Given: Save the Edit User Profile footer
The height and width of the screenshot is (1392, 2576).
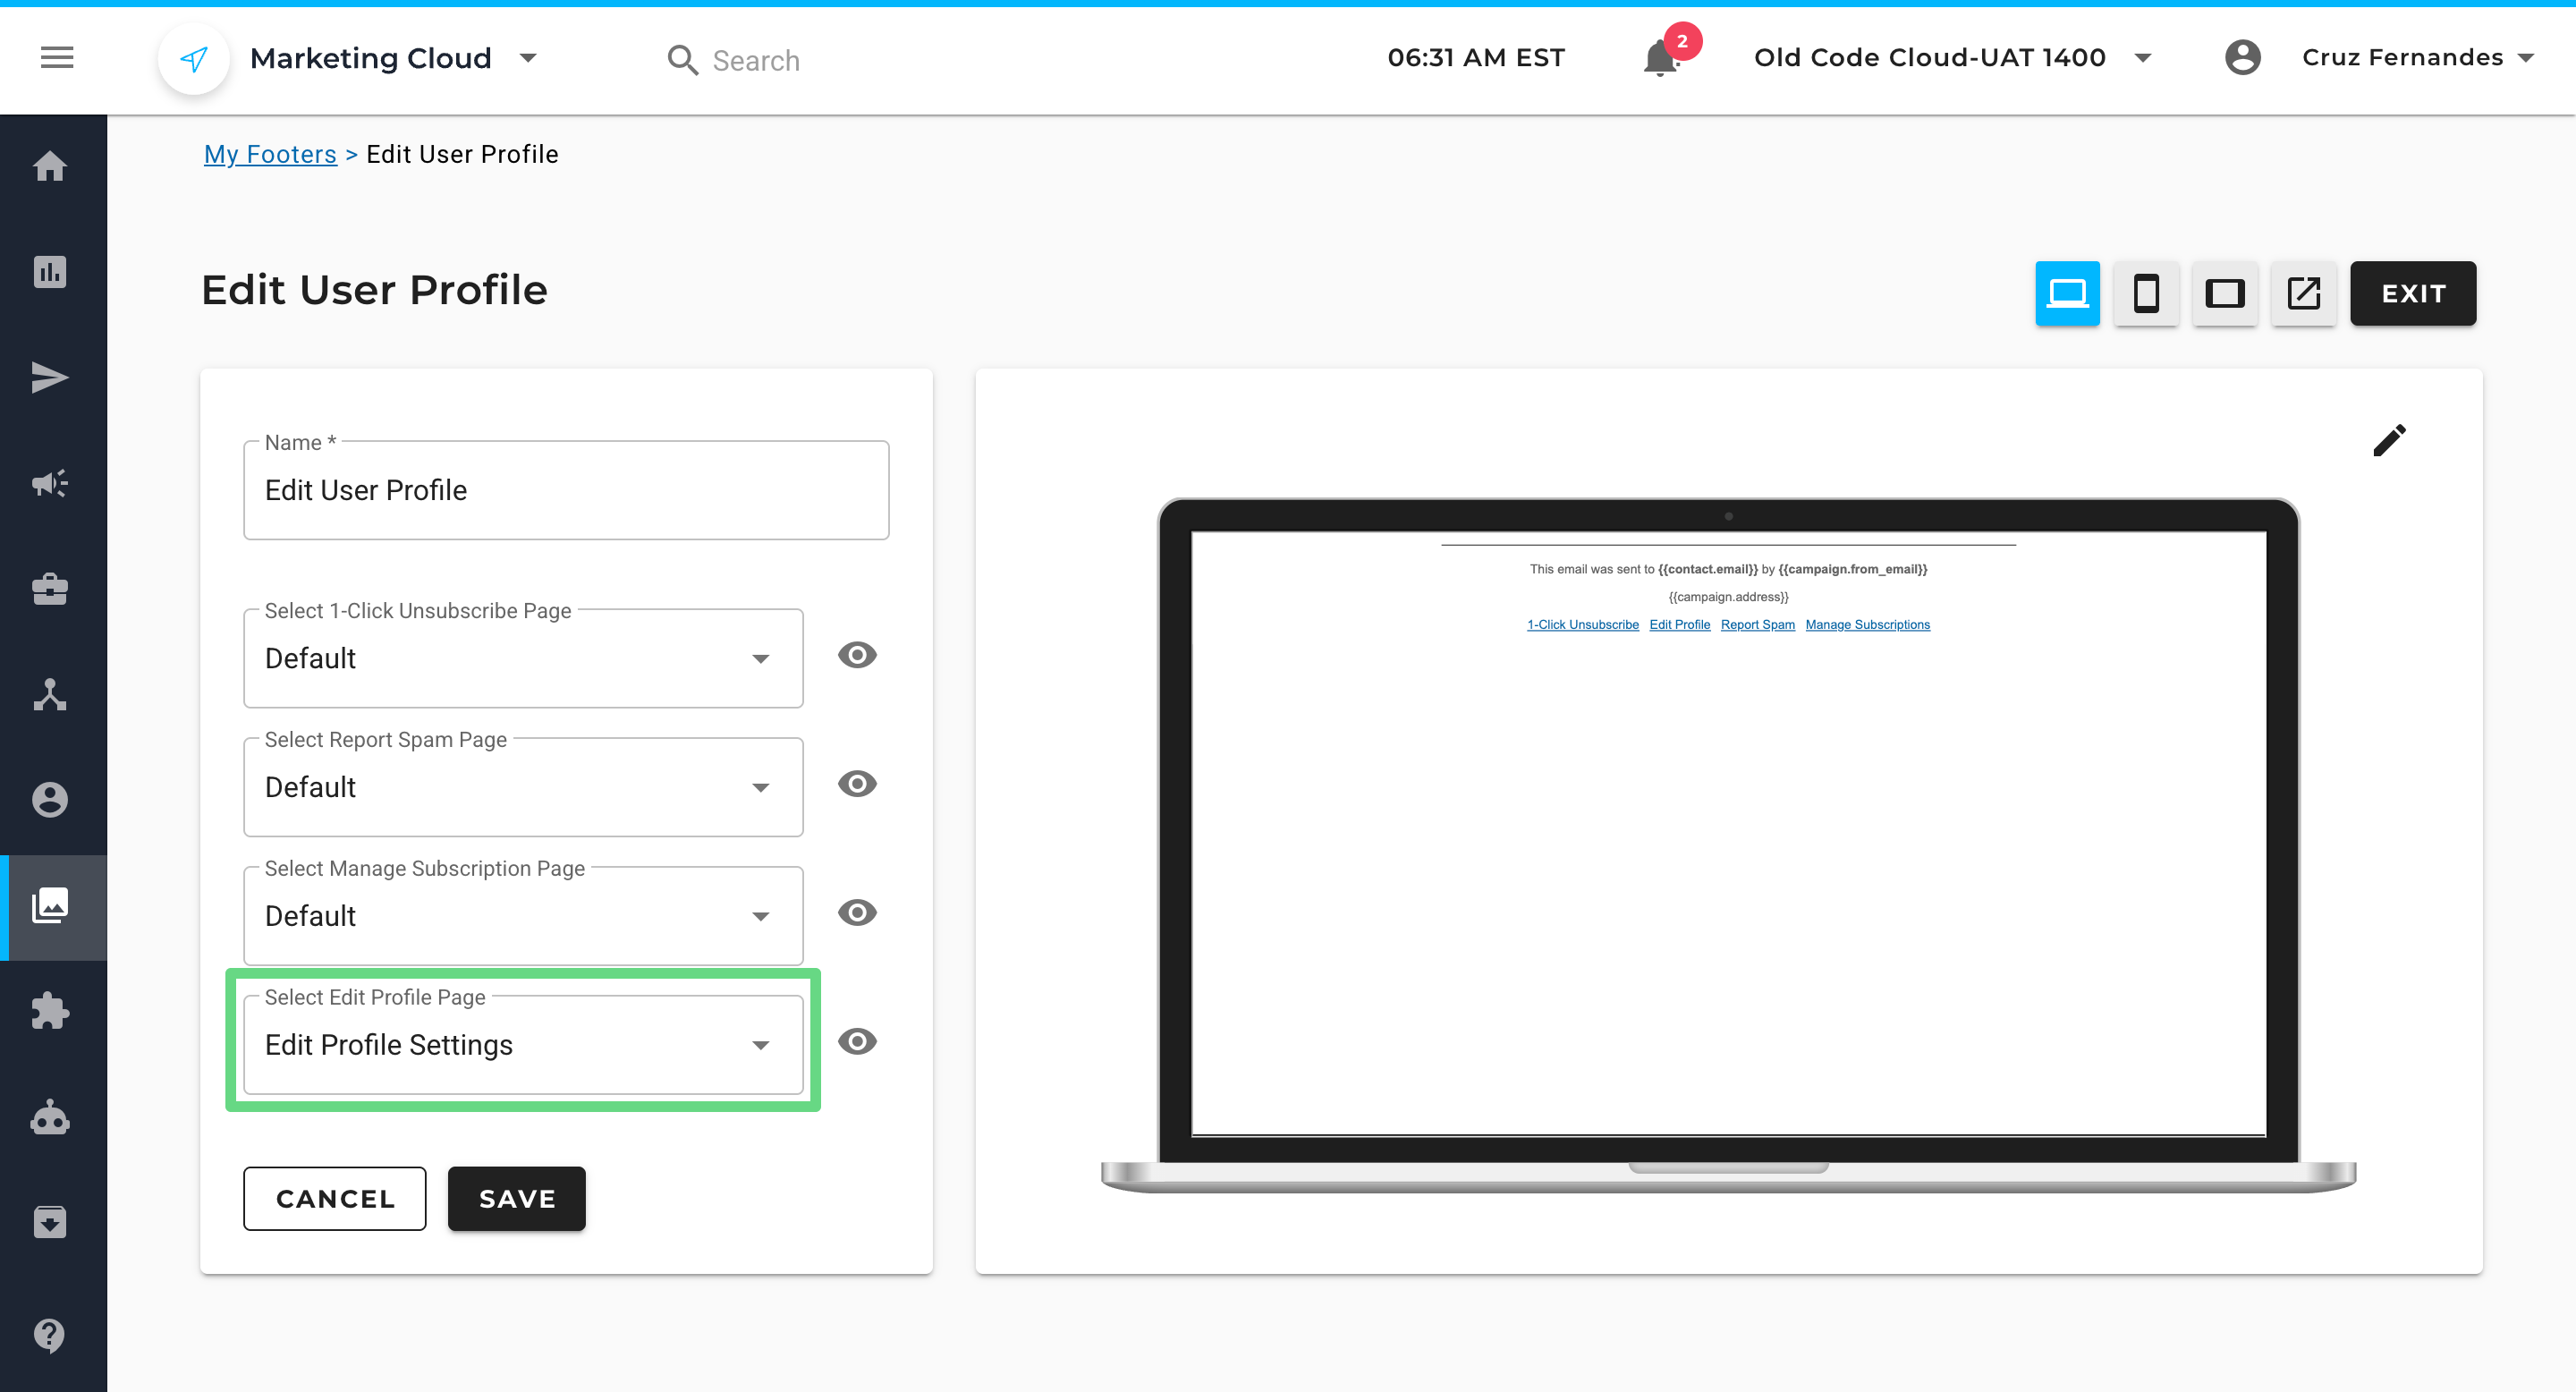Looking at the screenshot, I should click(x=516, y=1198).
